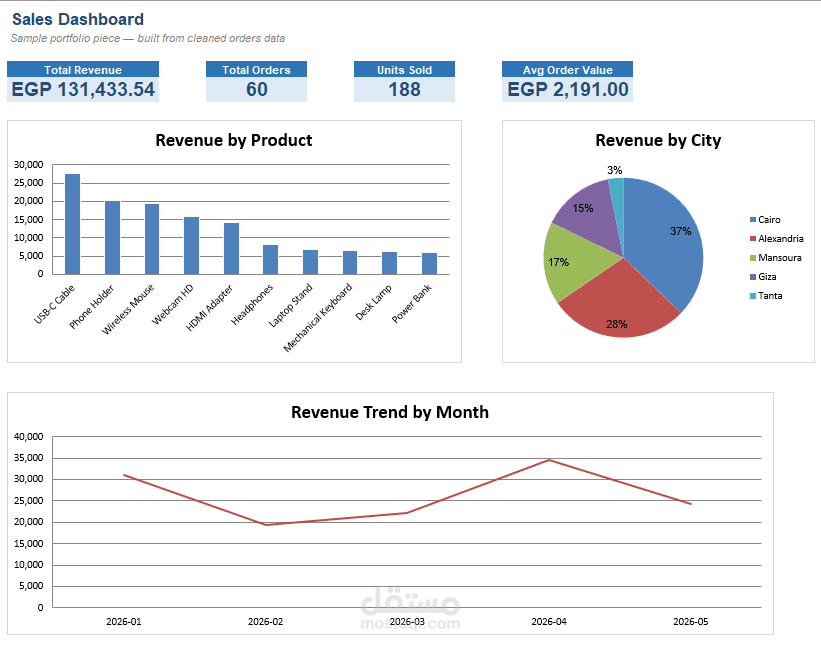Screen dimensions: 821x645
Task: Click the Cairo legend color swatch
Action: pyautogui.click(x=753, y=220)
